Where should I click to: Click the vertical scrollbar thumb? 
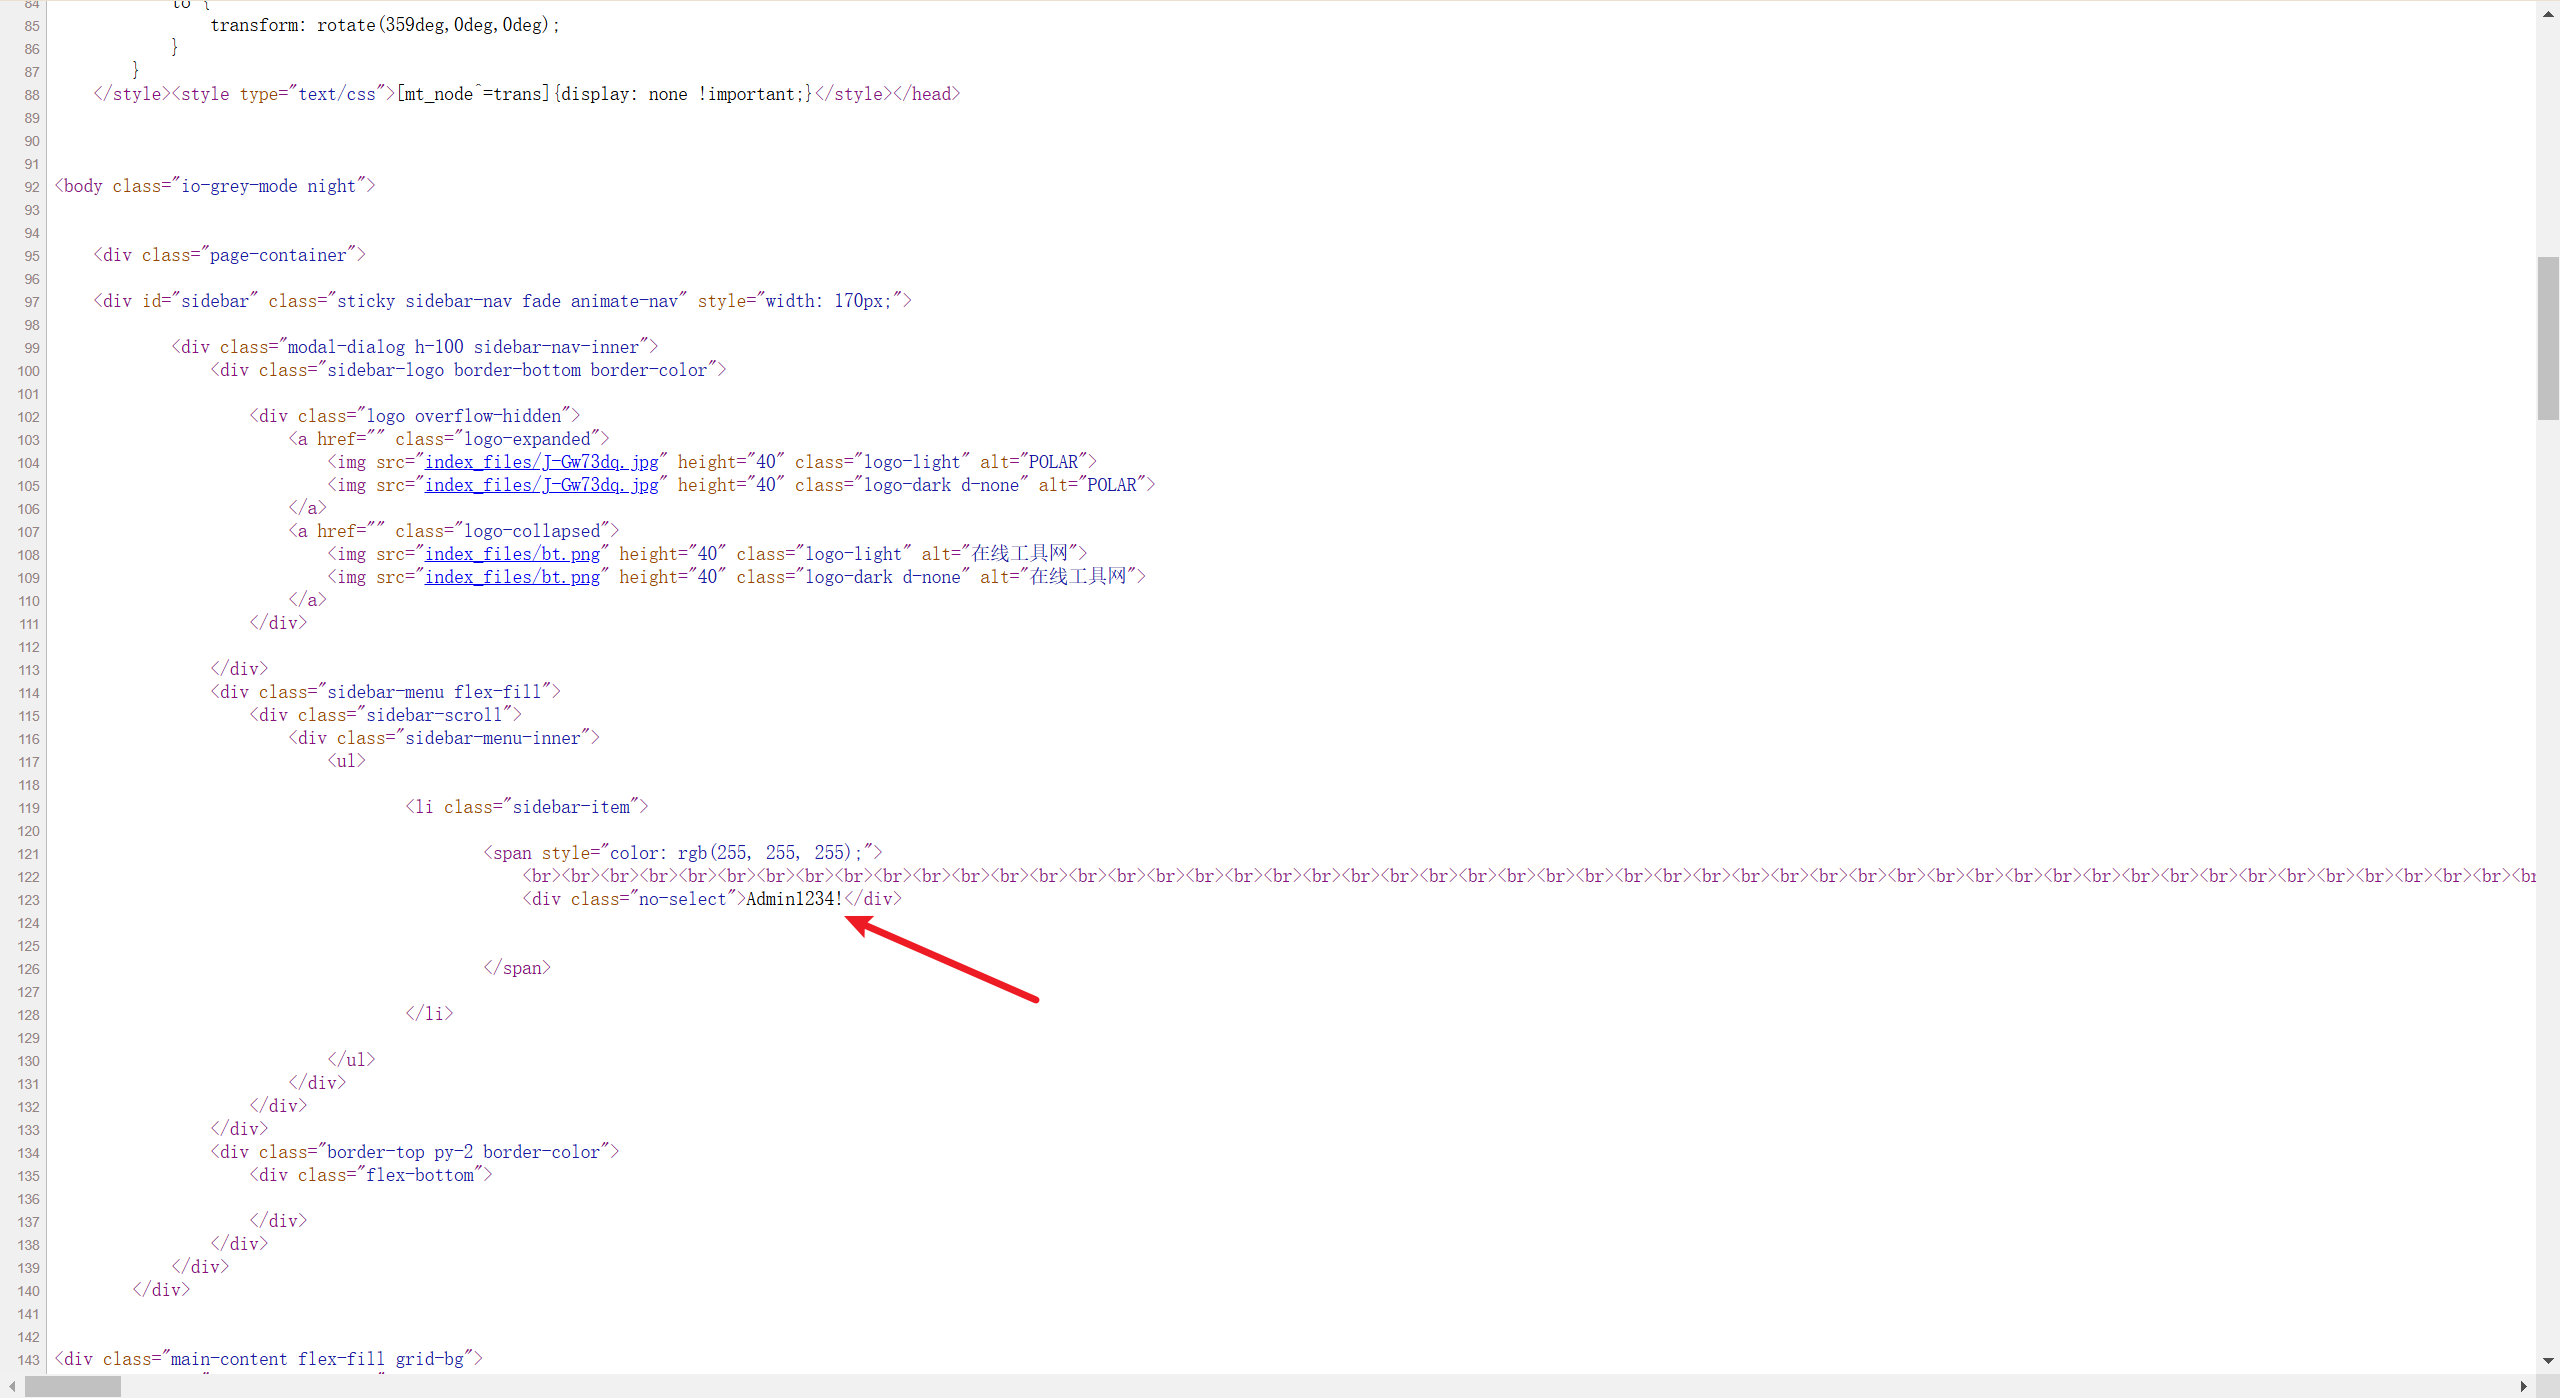[x=2547, y=338]
